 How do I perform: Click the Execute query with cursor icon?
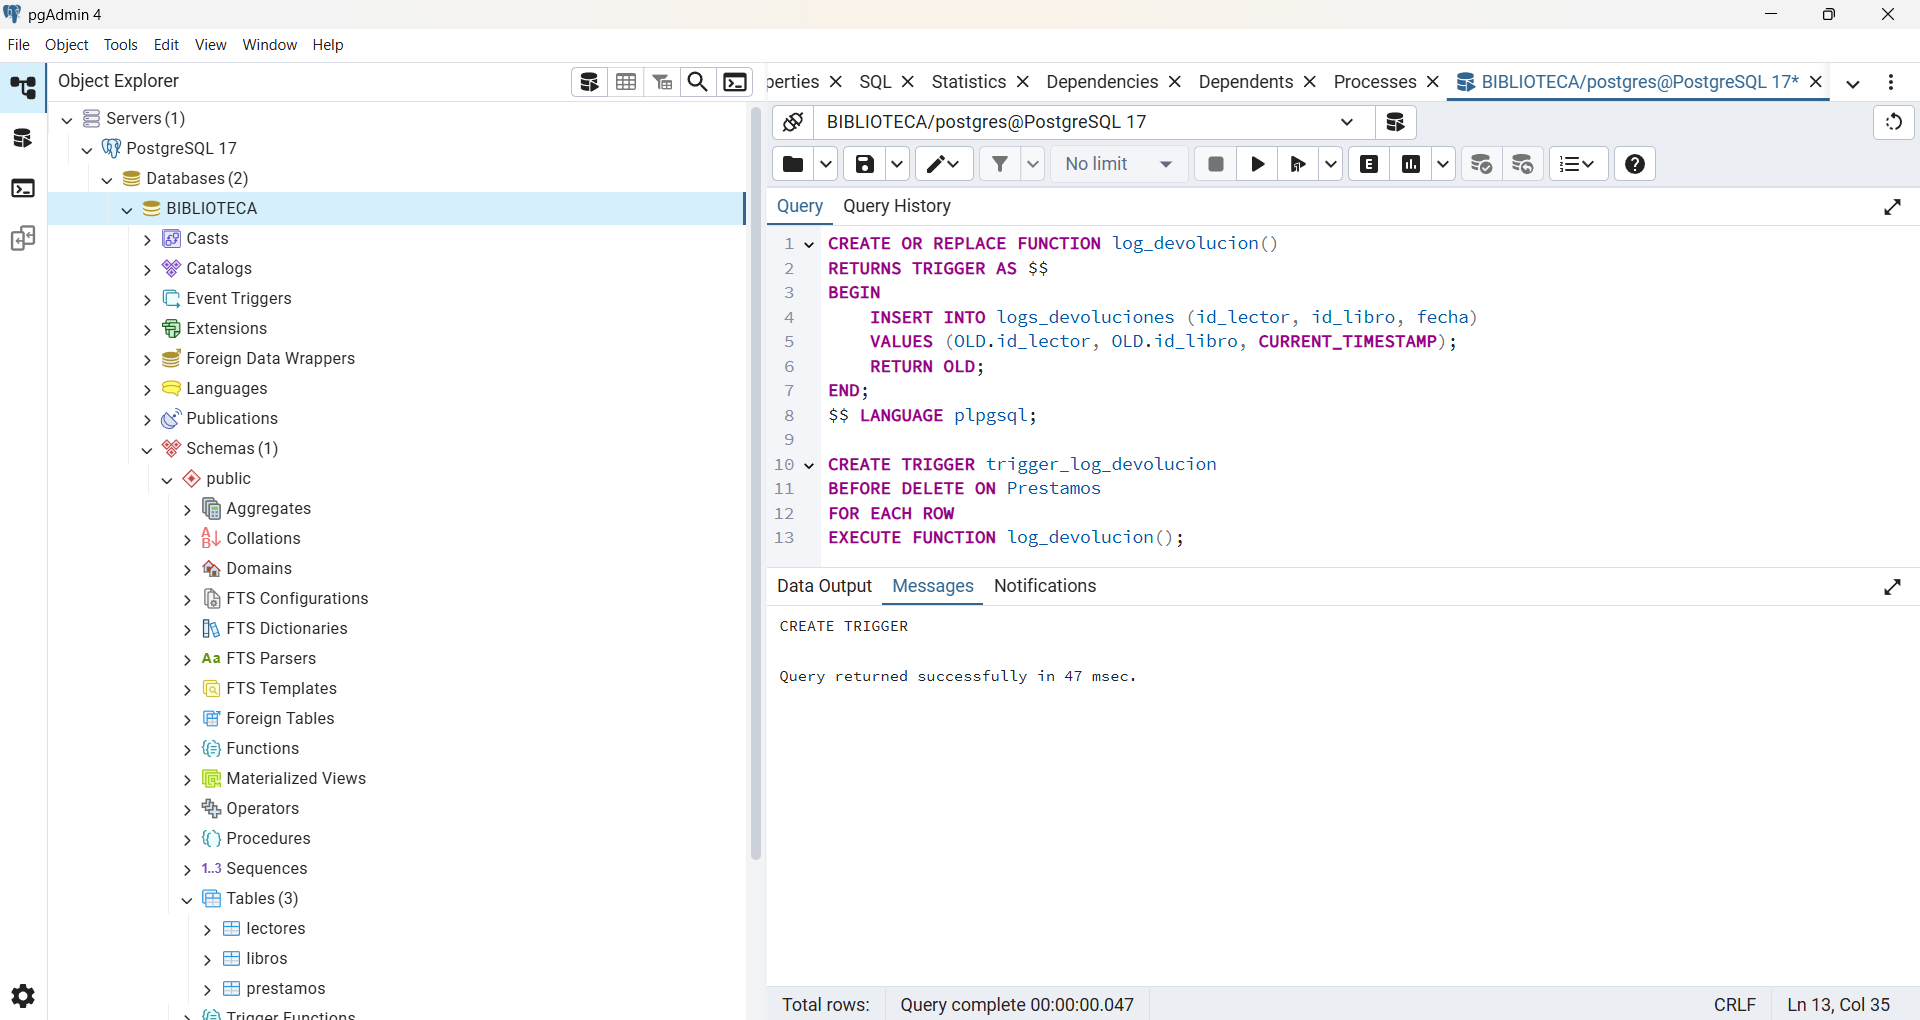pos(1298,164)
